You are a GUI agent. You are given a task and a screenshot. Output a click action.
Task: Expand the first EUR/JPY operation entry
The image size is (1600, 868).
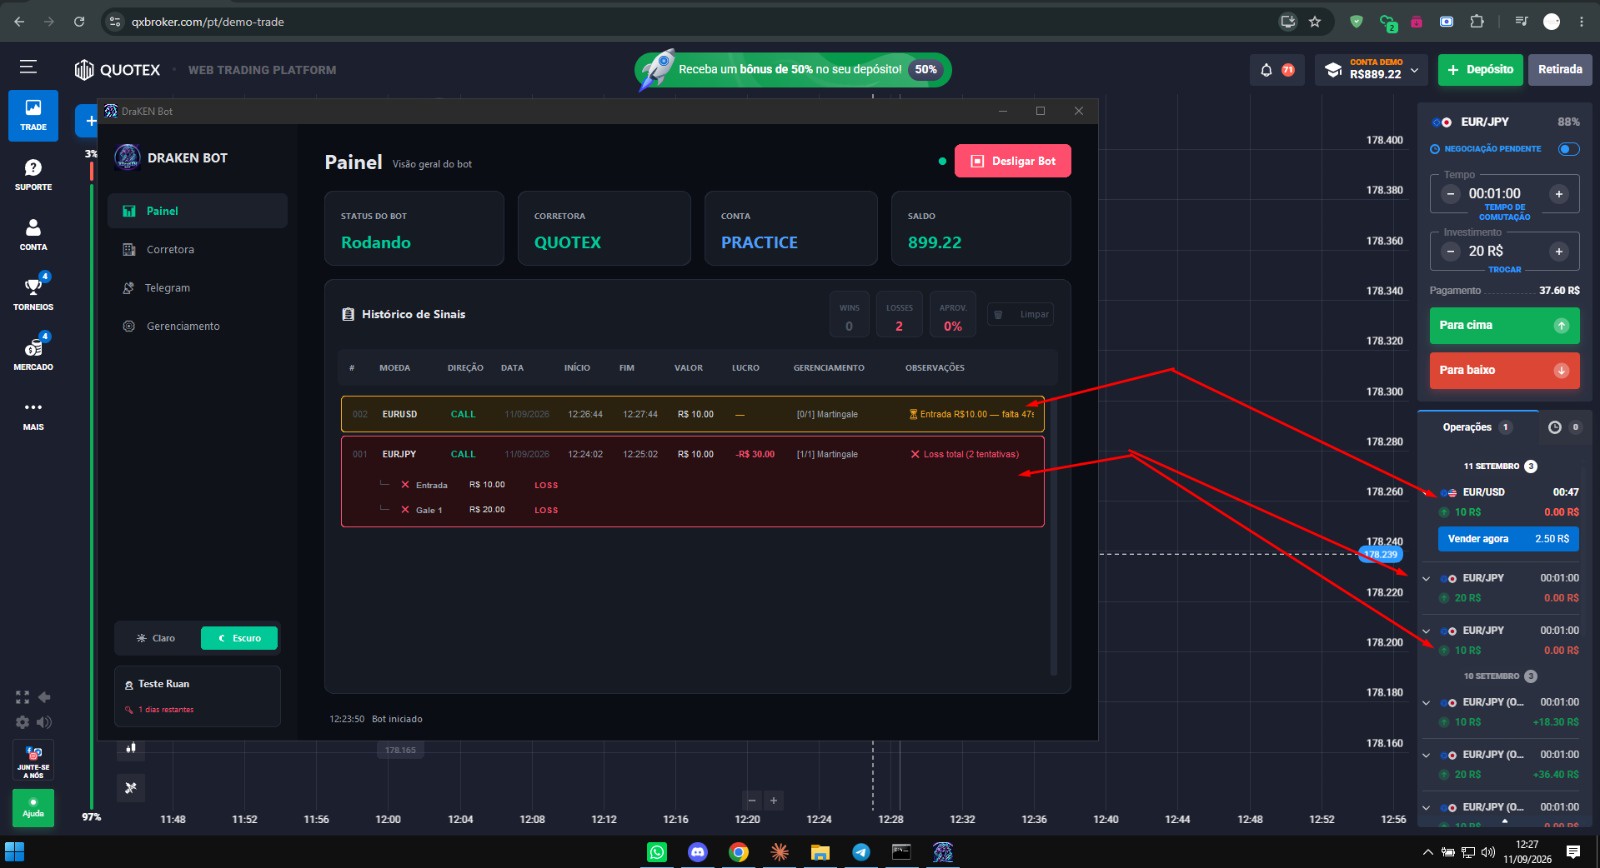pos(1426,578)
